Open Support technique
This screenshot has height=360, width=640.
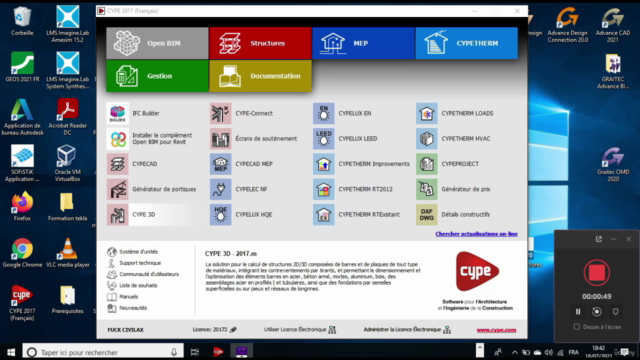tap(134, 263)
